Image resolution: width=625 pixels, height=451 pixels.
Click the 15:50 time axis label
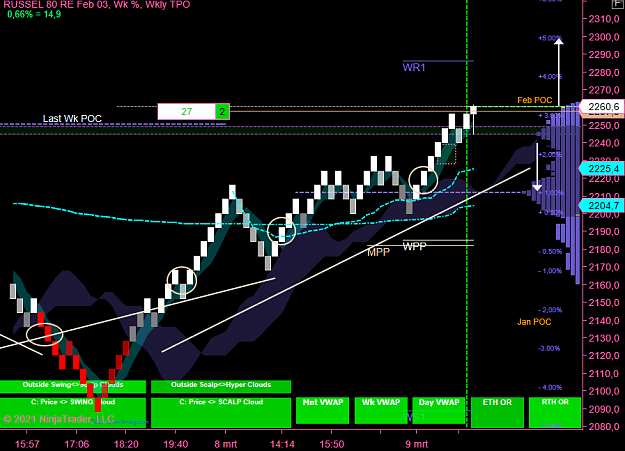coord(332,444)
